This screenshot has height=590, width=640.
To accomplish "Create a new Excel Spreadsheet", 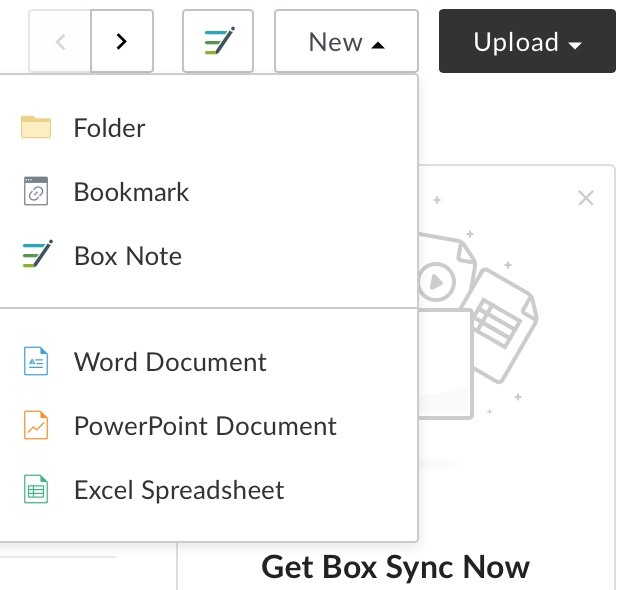I will (x=209, y=490).
